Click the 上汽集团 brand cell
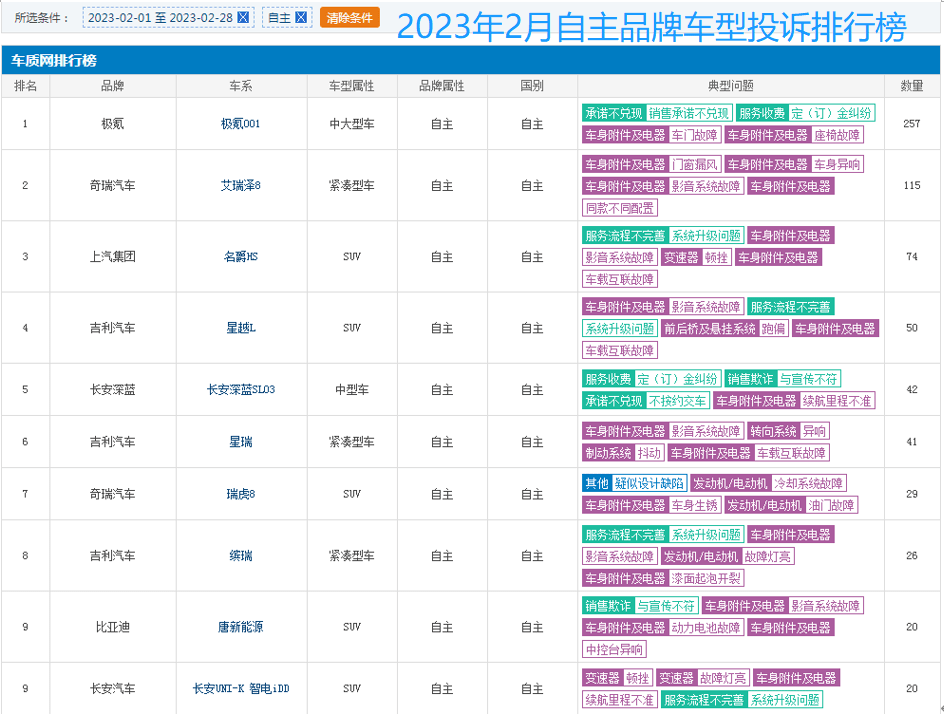 click(x=113, y=256)
